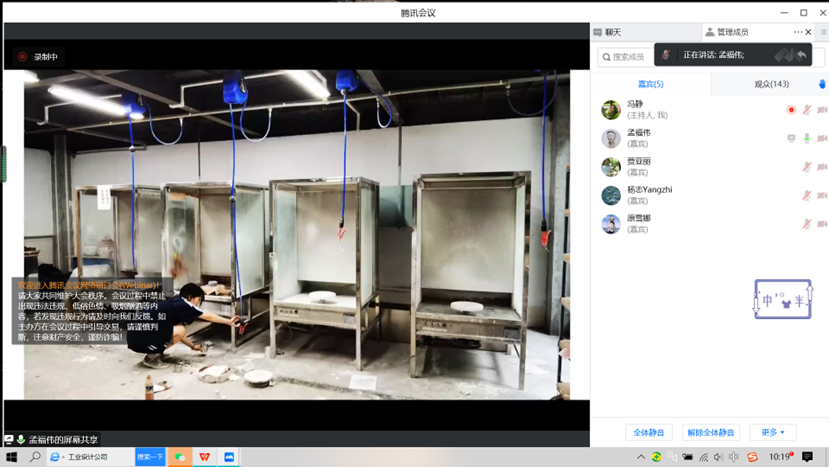This screenshot has height=467, width=829.
Task: Switch to the 观众(143) tab
Action: pyautogui.click(x=771, y=84)
